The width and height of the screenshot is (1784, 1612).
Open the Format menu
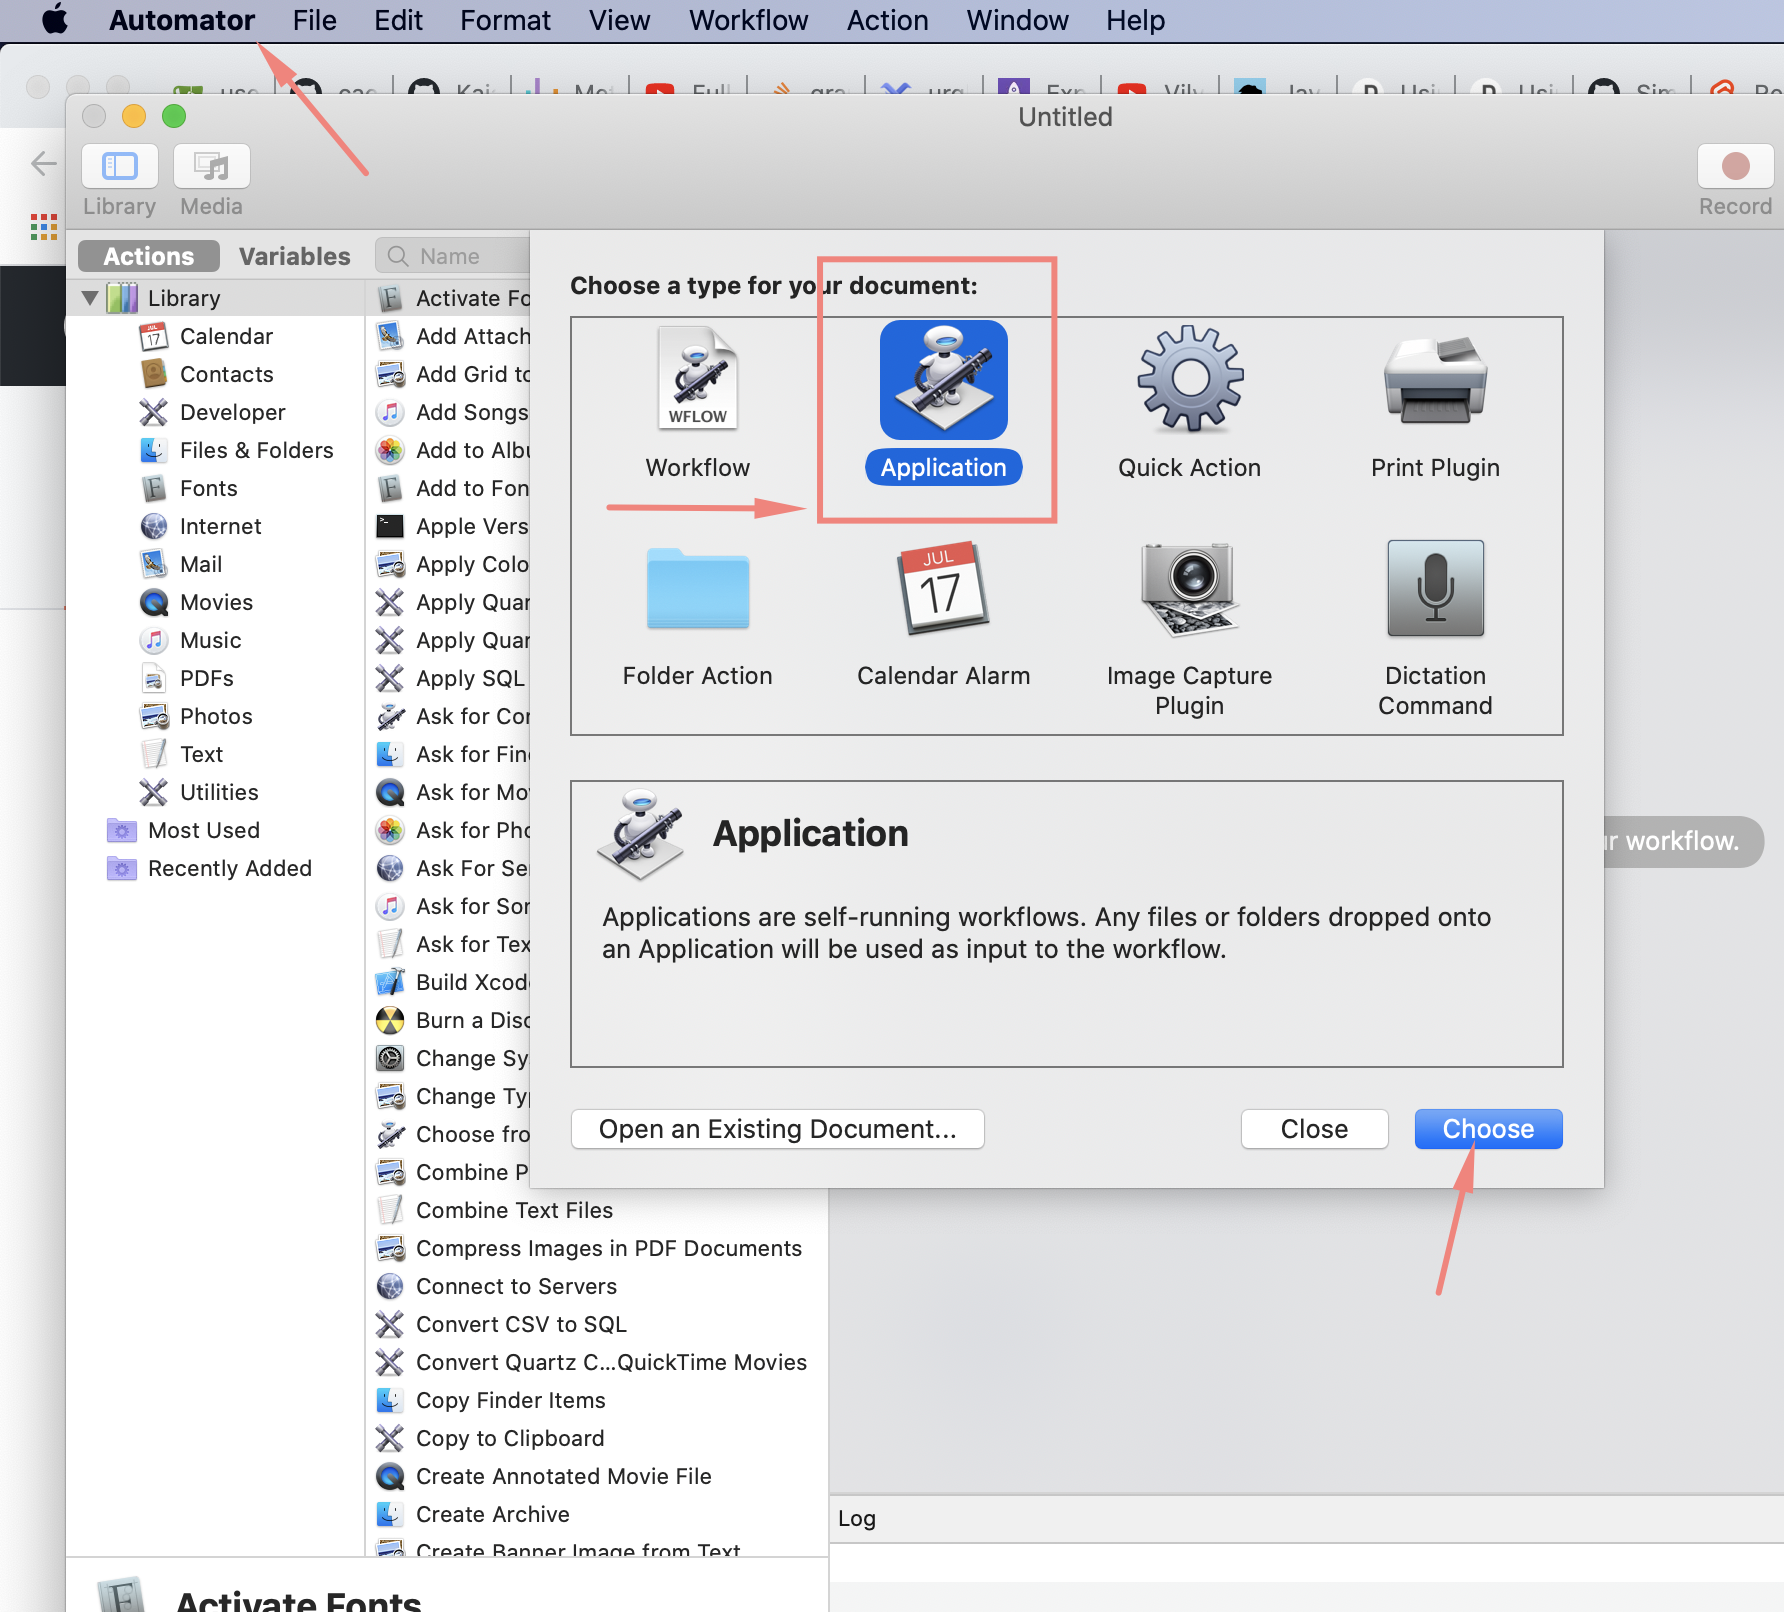(505, 20)
